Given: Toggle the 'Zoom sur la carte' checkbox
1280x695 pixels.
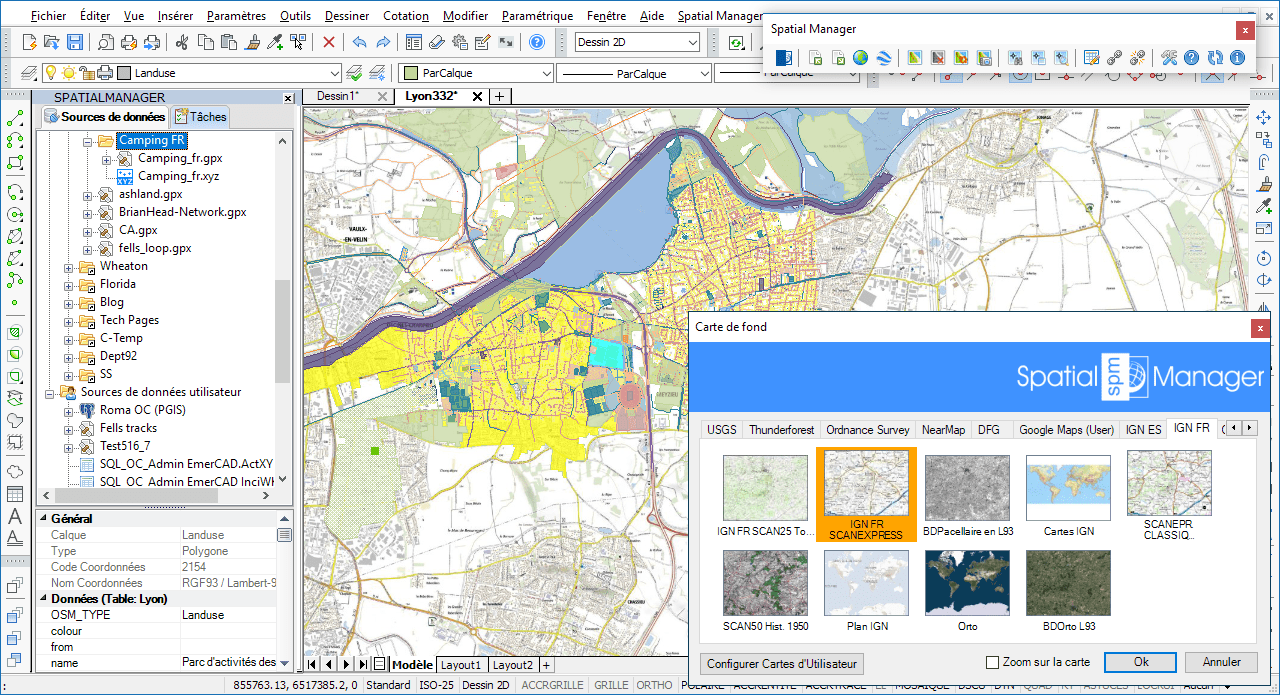Looking at the screenshot, I should (992, 662).
